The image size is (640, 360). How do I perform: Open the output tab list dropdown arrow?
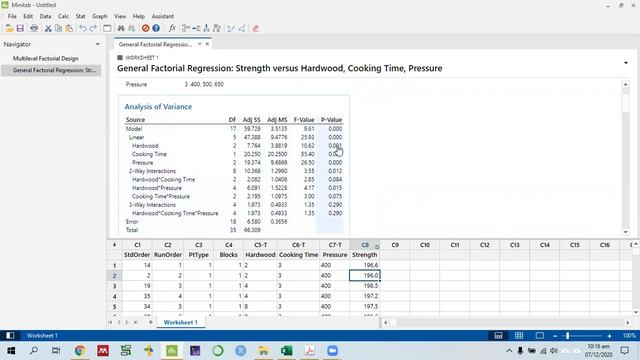(200, 44)
